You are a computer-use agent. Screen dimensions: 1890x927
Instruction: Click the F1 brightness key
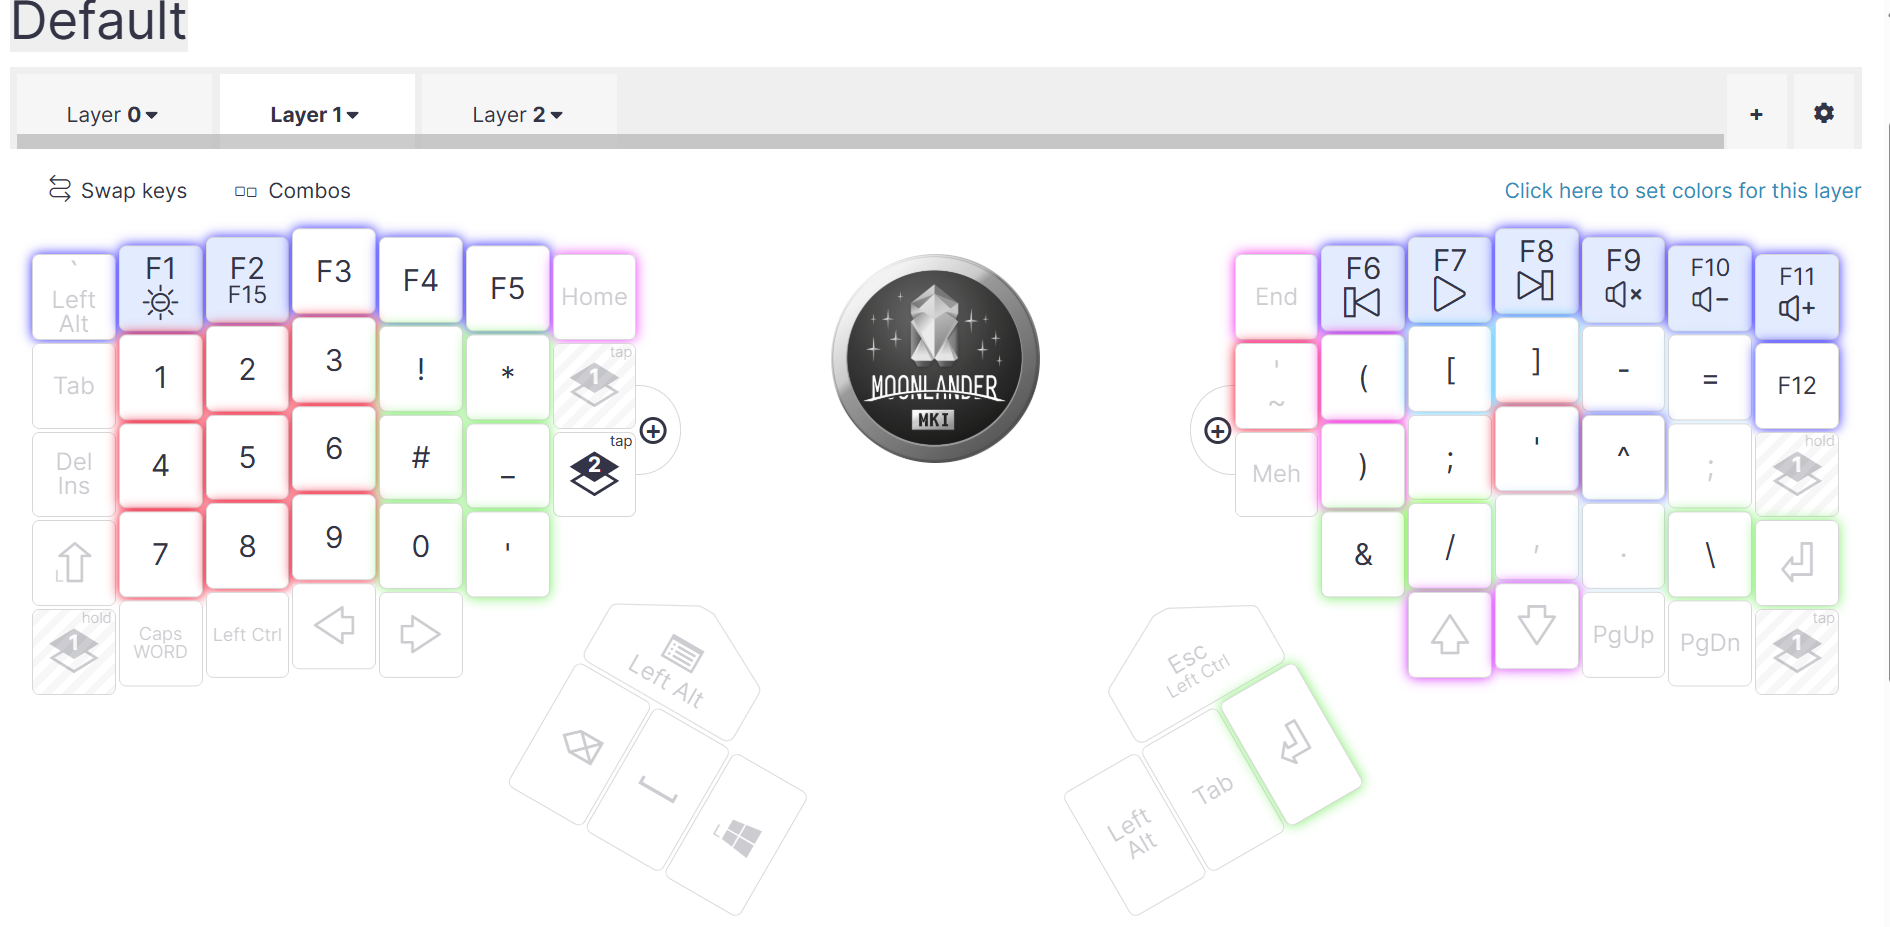tap(160, 288)
